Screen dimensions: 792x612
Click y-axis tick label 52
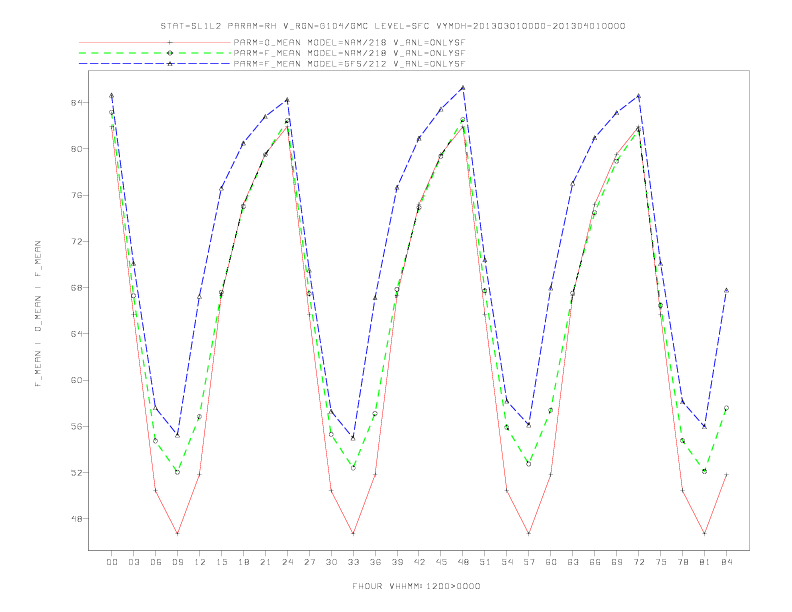click(76, 473)
